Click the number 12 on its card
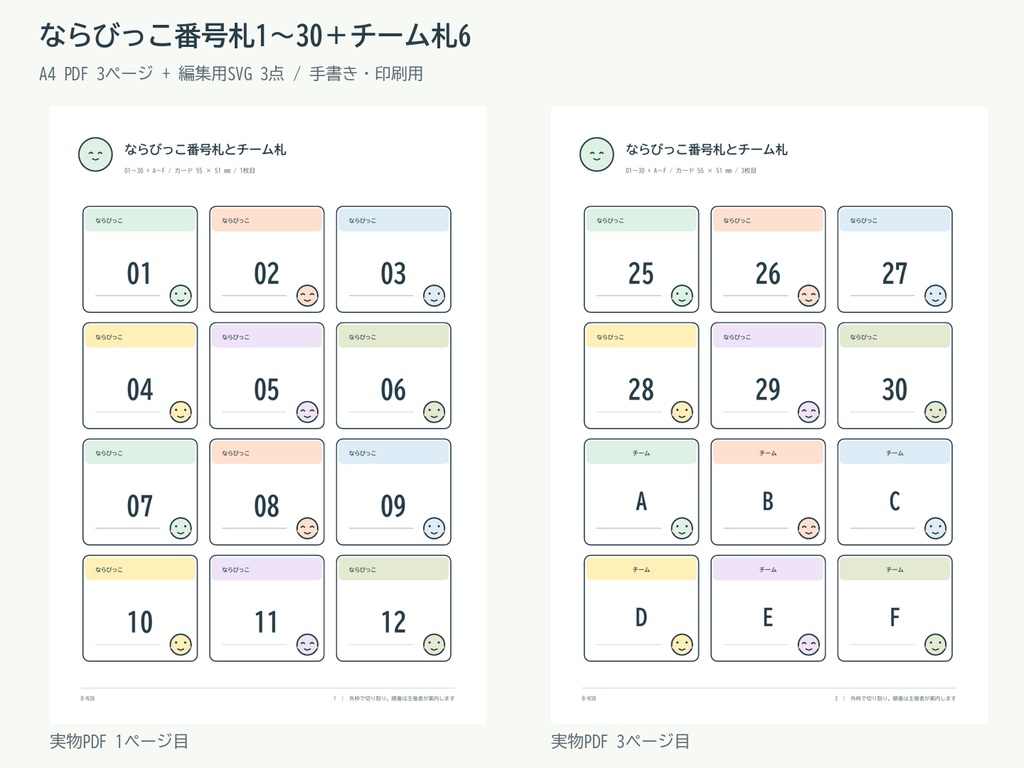Viewport: 1024px width, 768px height. pyautogui.click(x=393, y=622)
